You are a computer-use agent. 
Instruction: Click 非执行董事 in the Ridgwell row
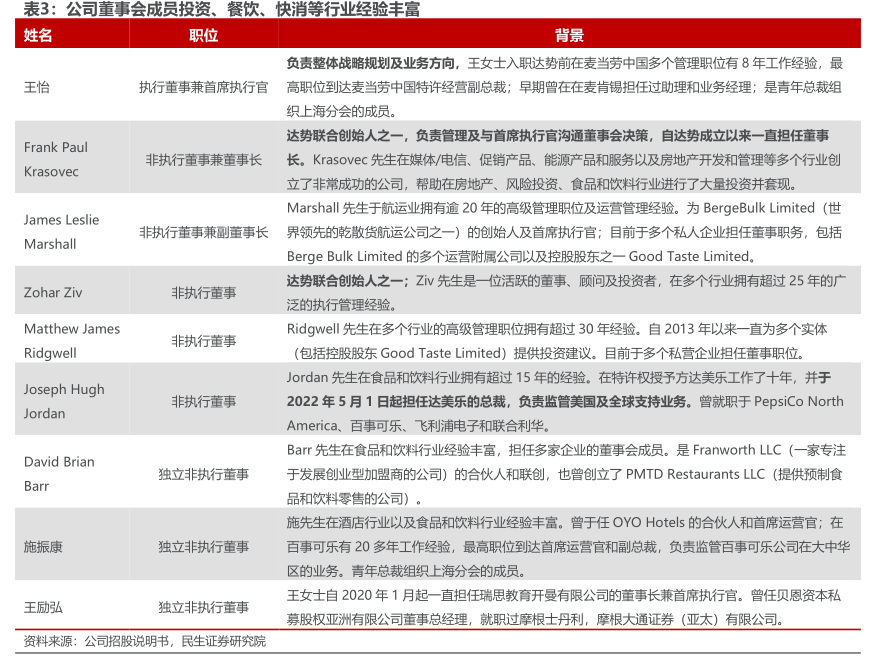(203, 341)
